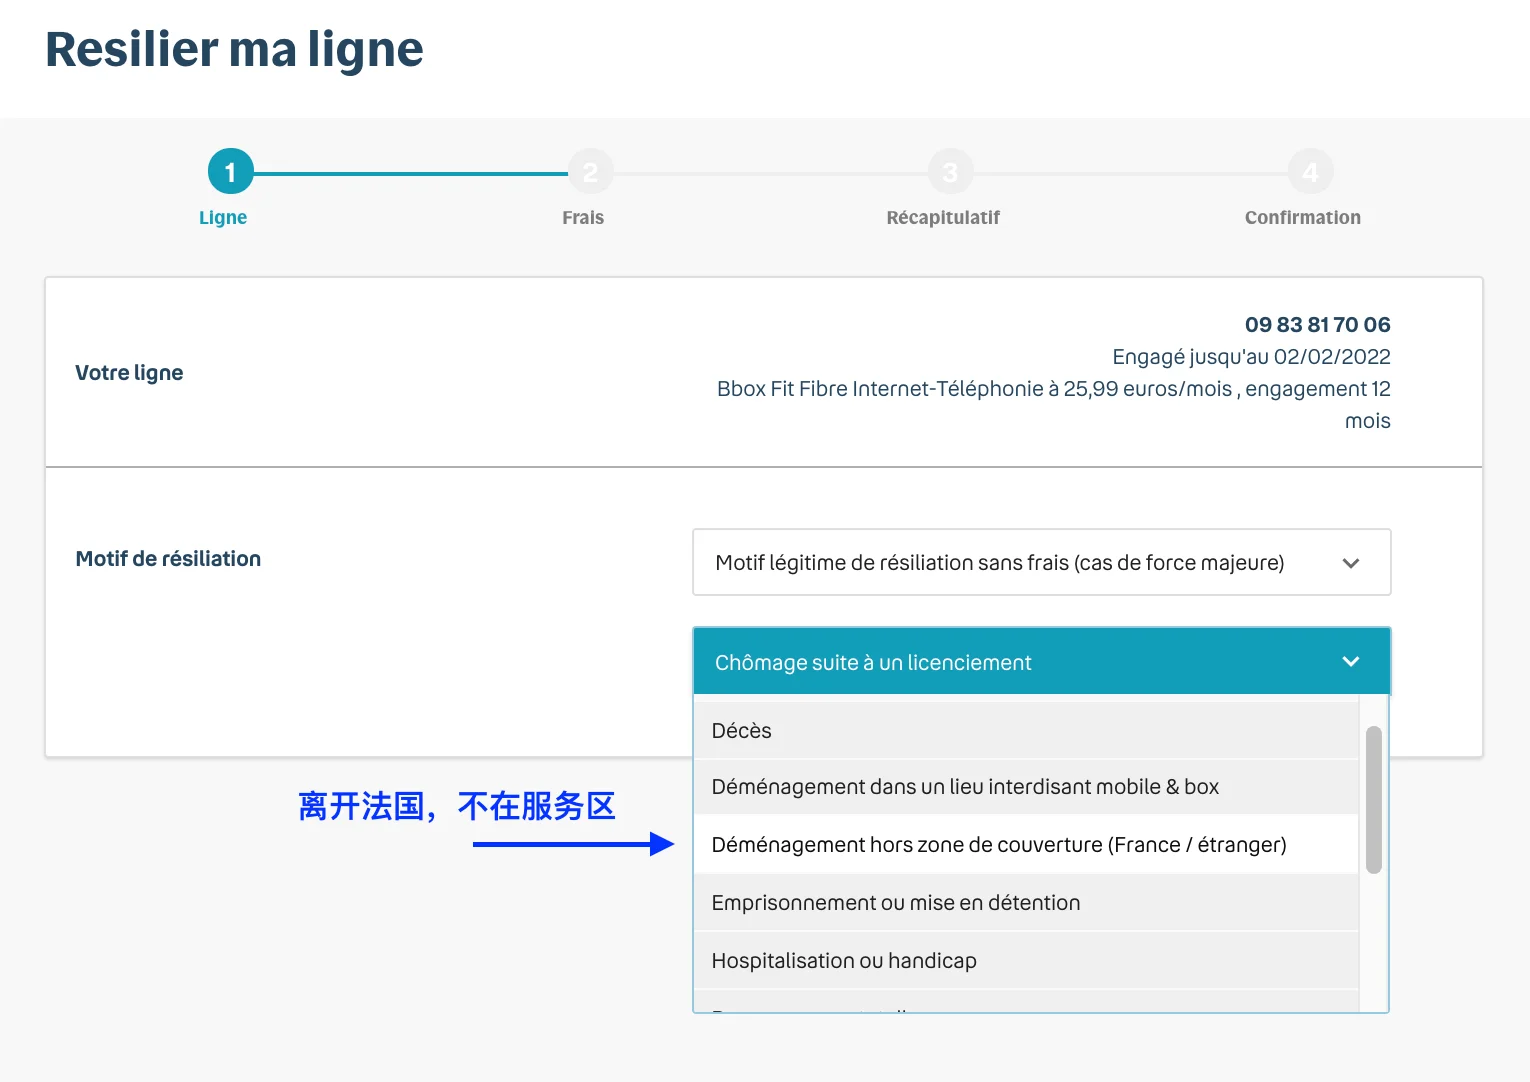Screen dimensions: 1530x1082
Task: Click the Bbox Fit Fibre offer description
Action: pos(1054,404)
